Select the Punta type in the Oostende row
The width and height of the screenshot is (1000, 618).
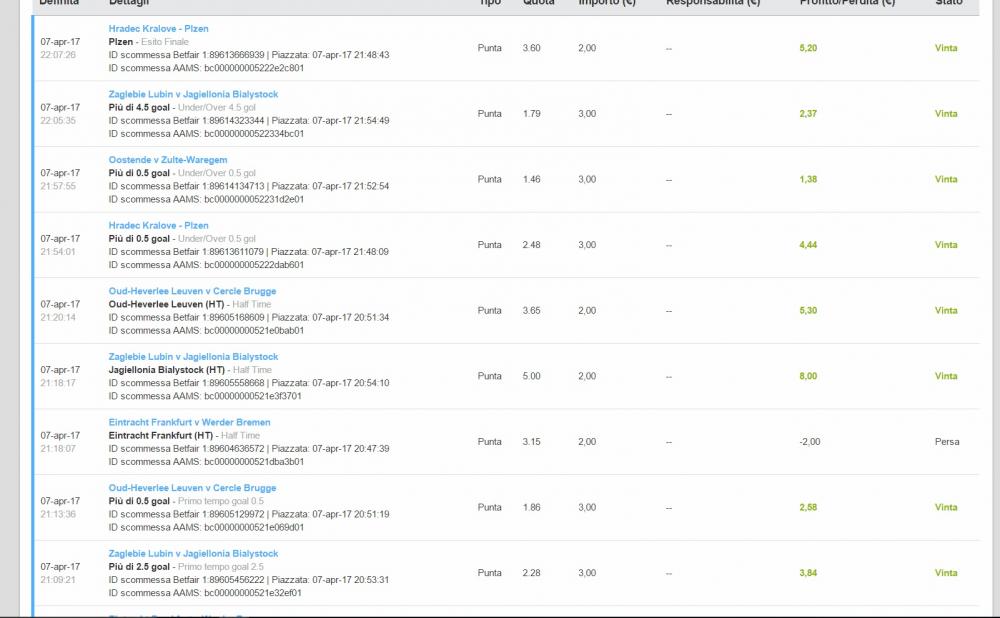coord(489,180)
